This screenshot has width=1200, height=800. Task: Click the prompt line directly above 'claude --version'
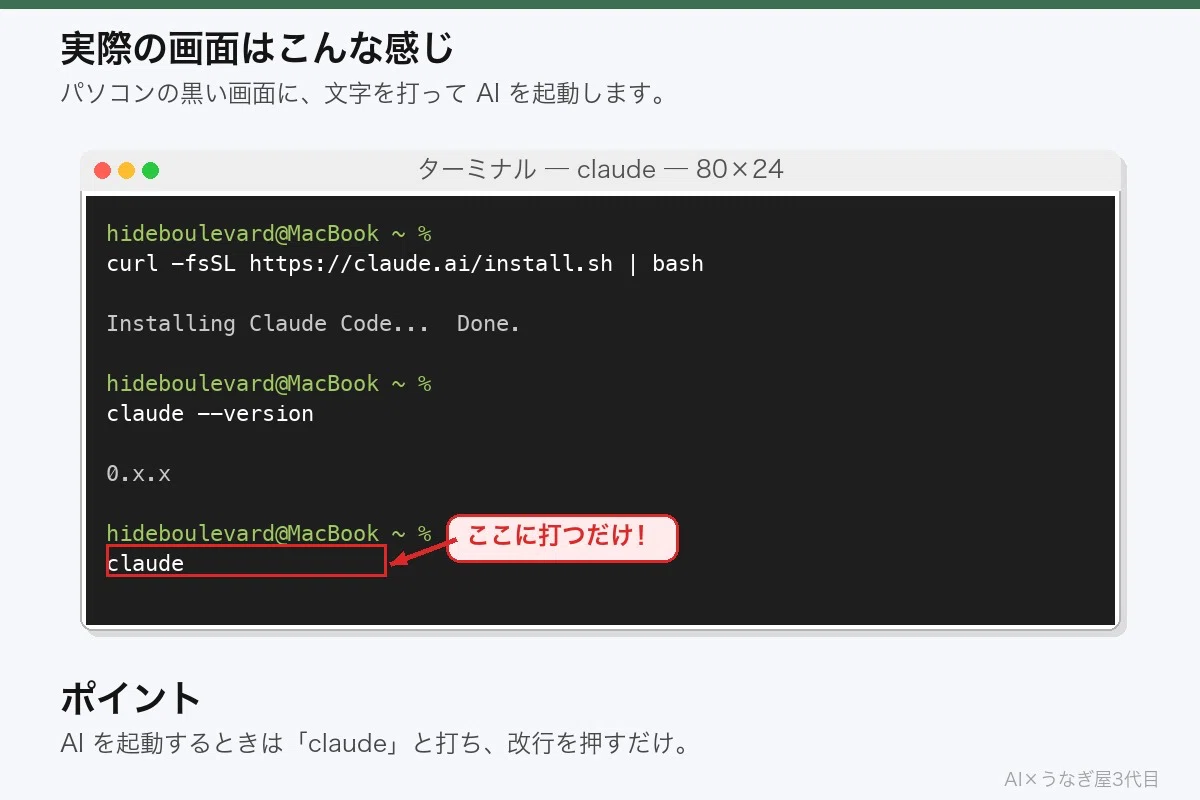pyautogui.click(x=269, y=384)
